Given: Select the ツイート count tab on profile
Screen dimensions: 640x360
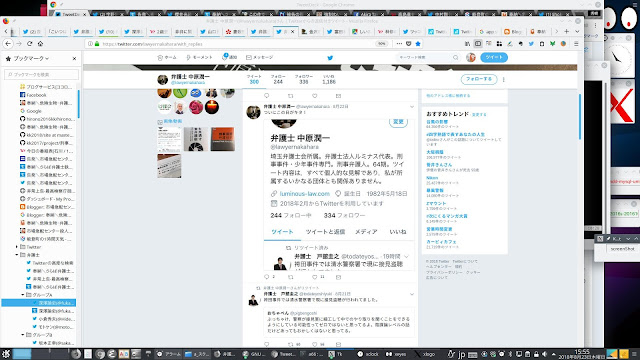Looking at the screenshot, I should [254, 79].
